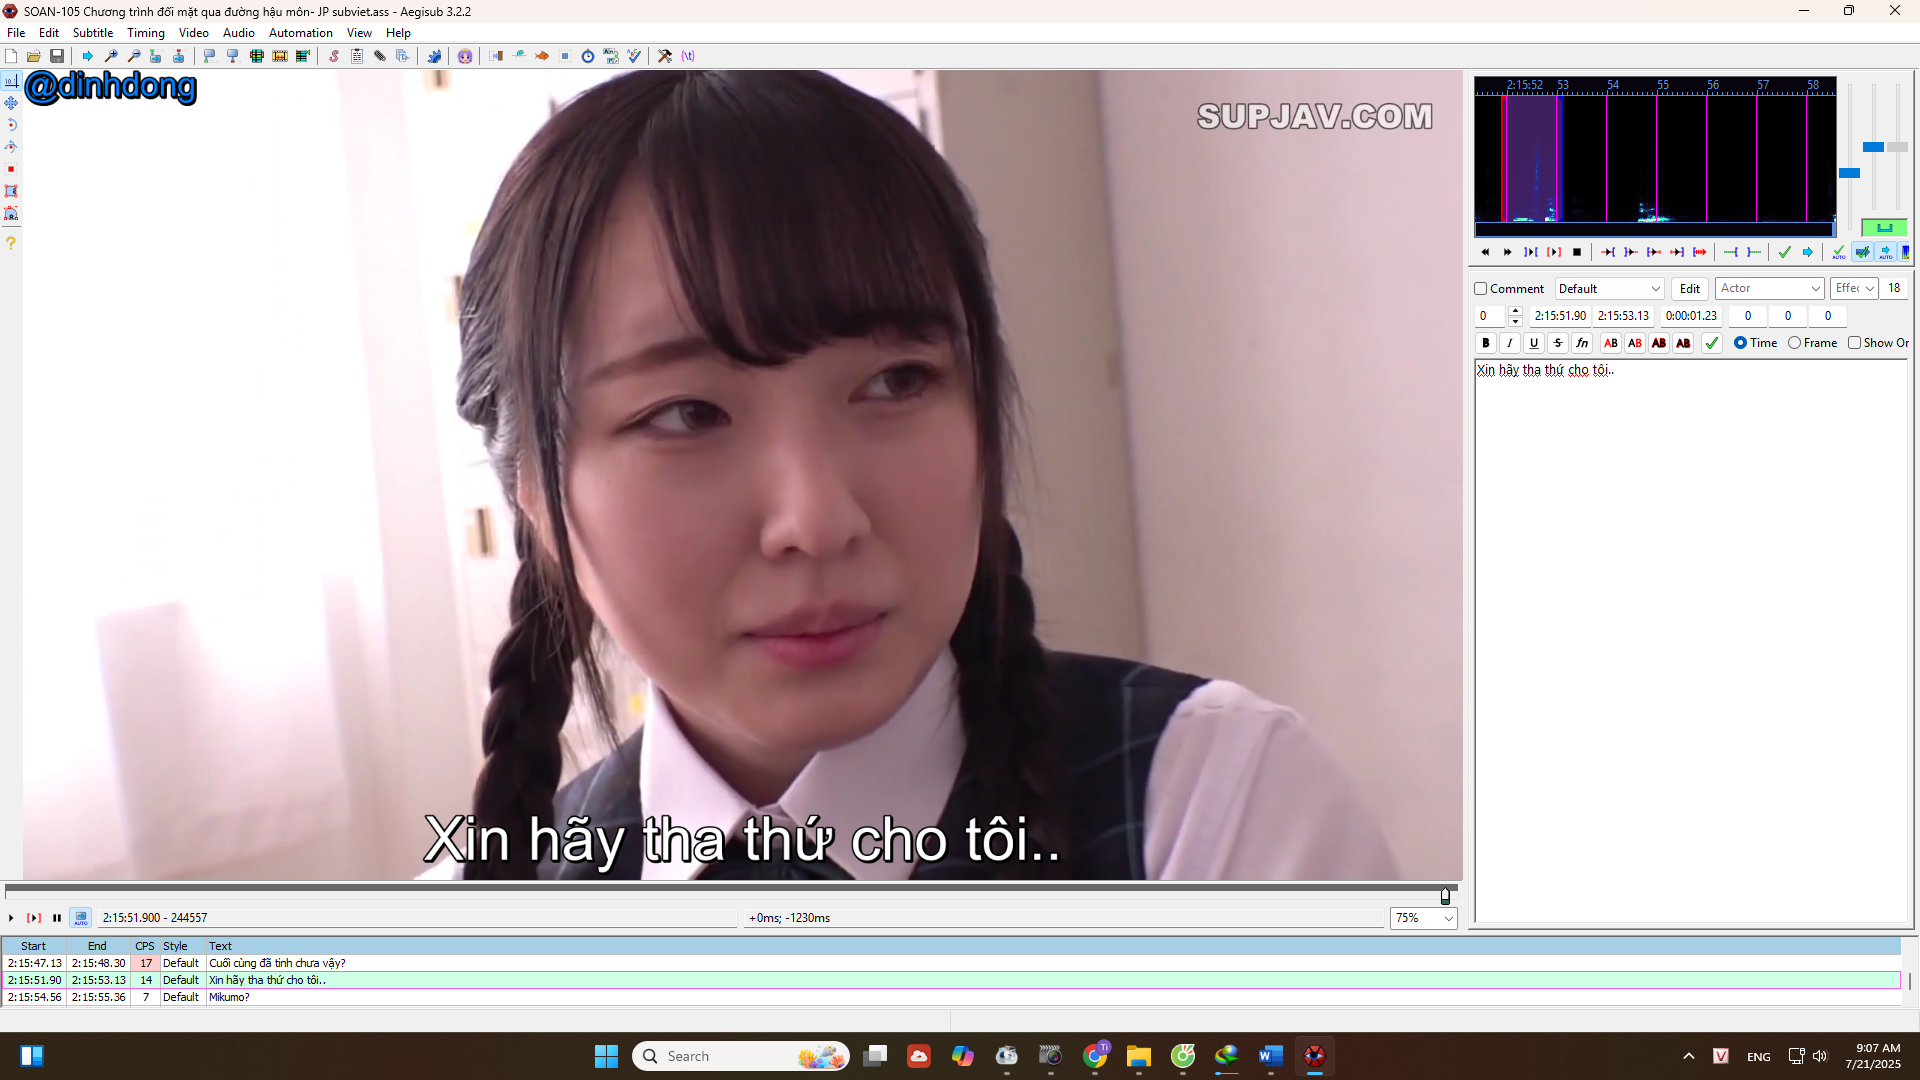Click the Bold formatting button
The image size is (1920, 1080).
coord(1486,343)
